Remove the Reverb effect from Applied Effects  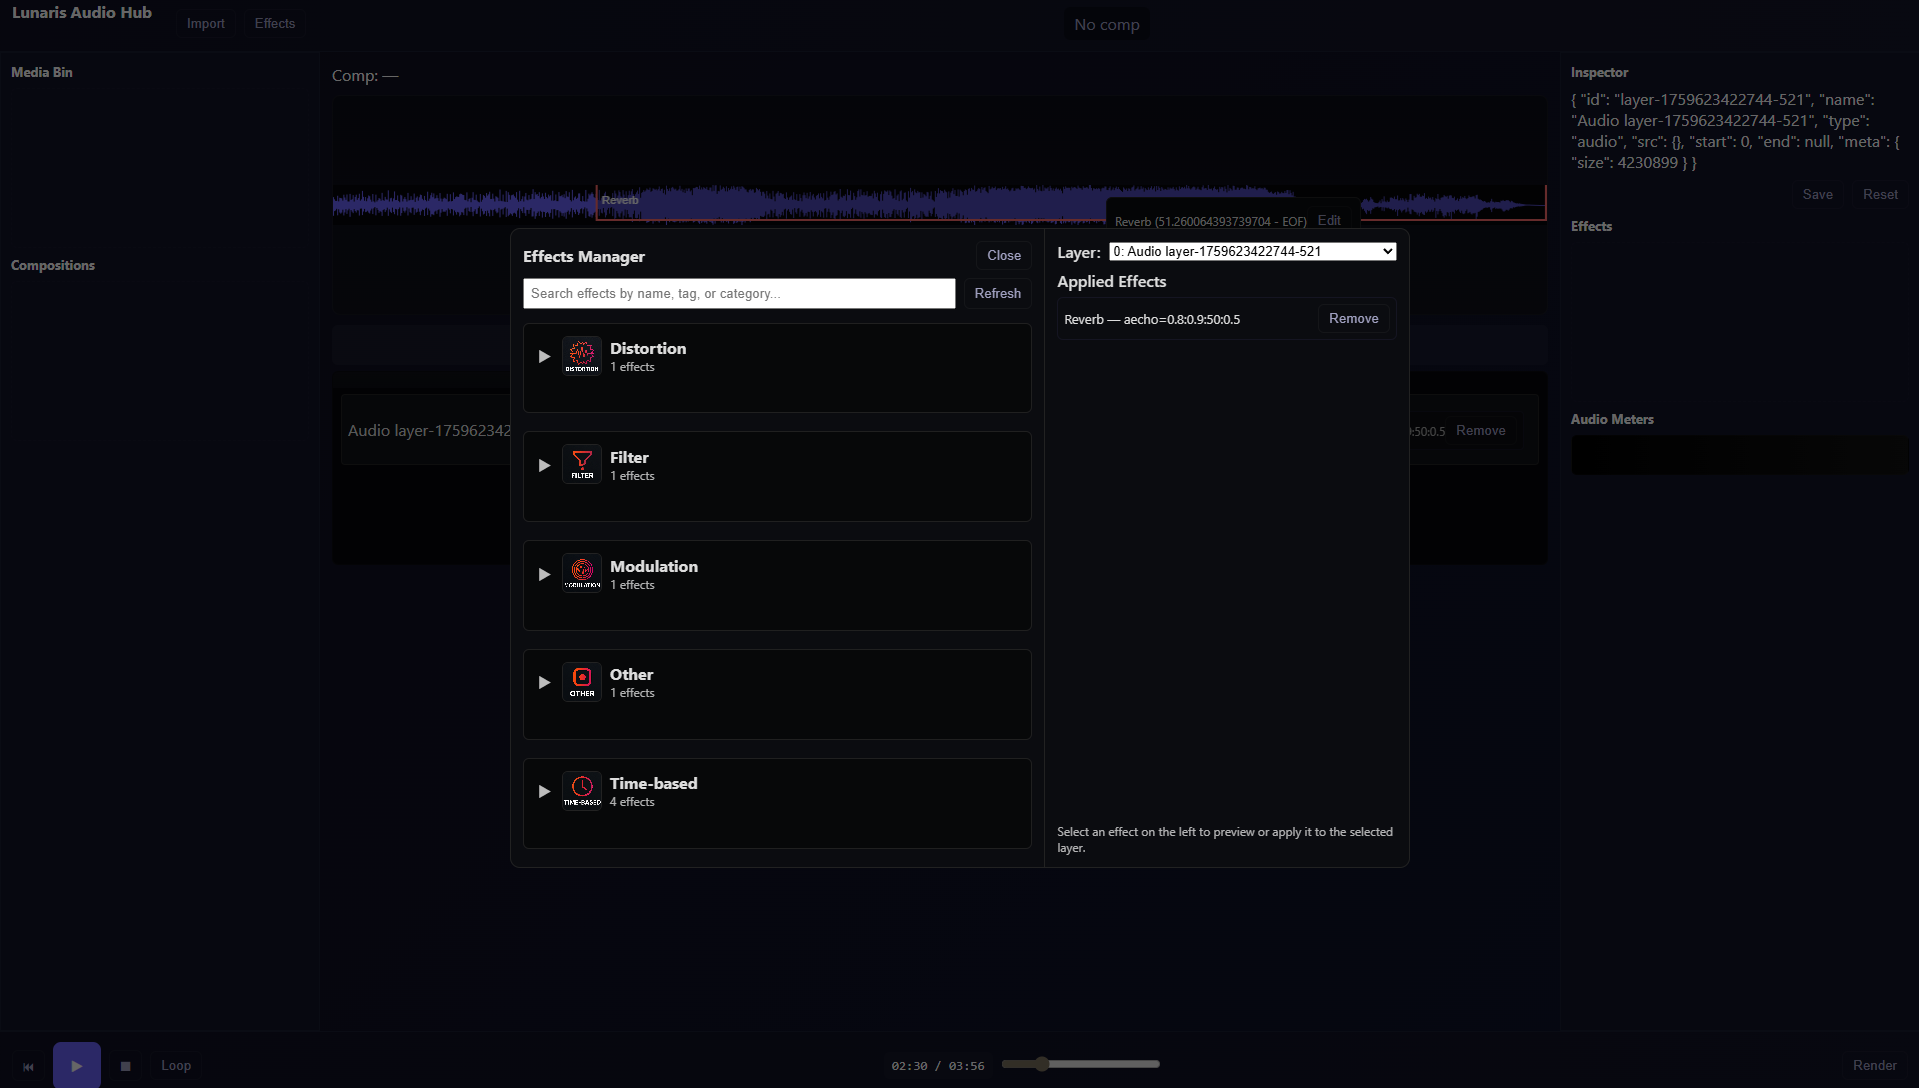tap(1353, 318)
